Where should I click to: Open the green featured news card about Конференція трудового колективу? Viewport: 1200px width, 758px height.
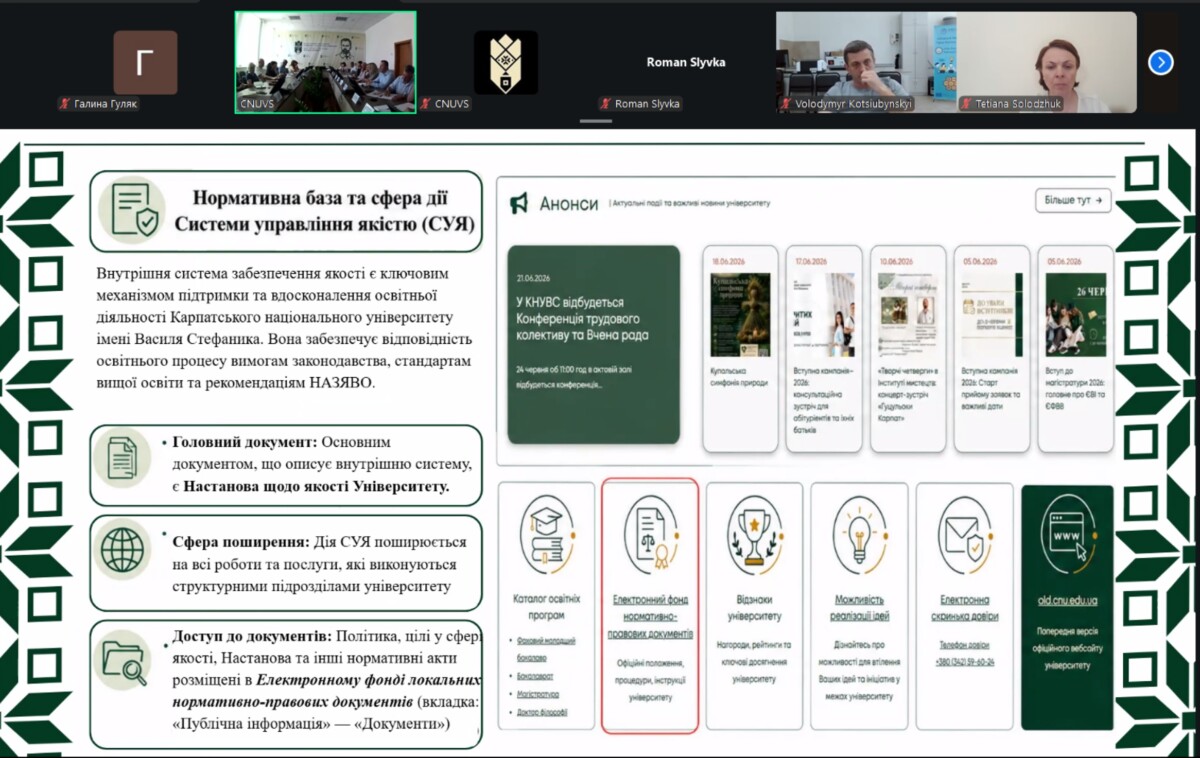593,345
